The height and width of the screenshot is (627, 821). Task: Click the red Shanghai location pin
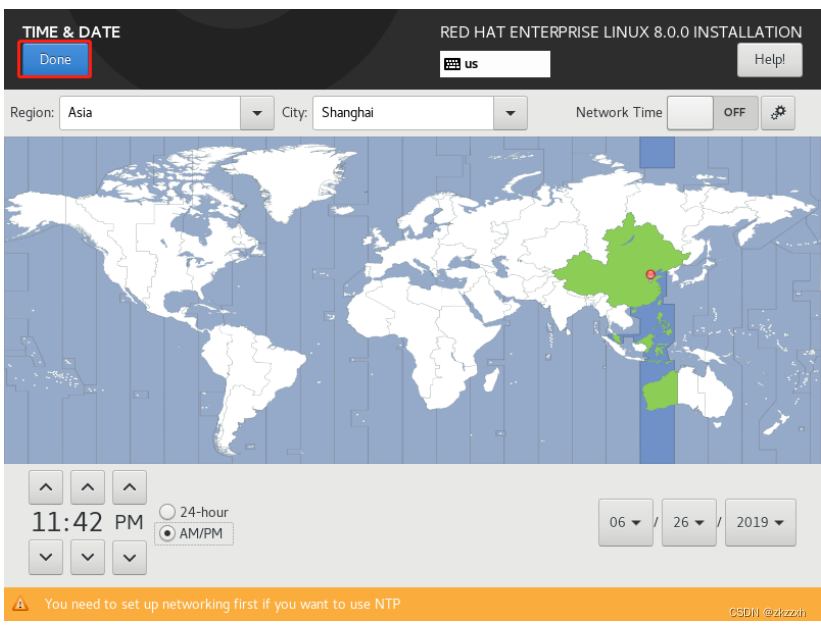pos(650,275)
